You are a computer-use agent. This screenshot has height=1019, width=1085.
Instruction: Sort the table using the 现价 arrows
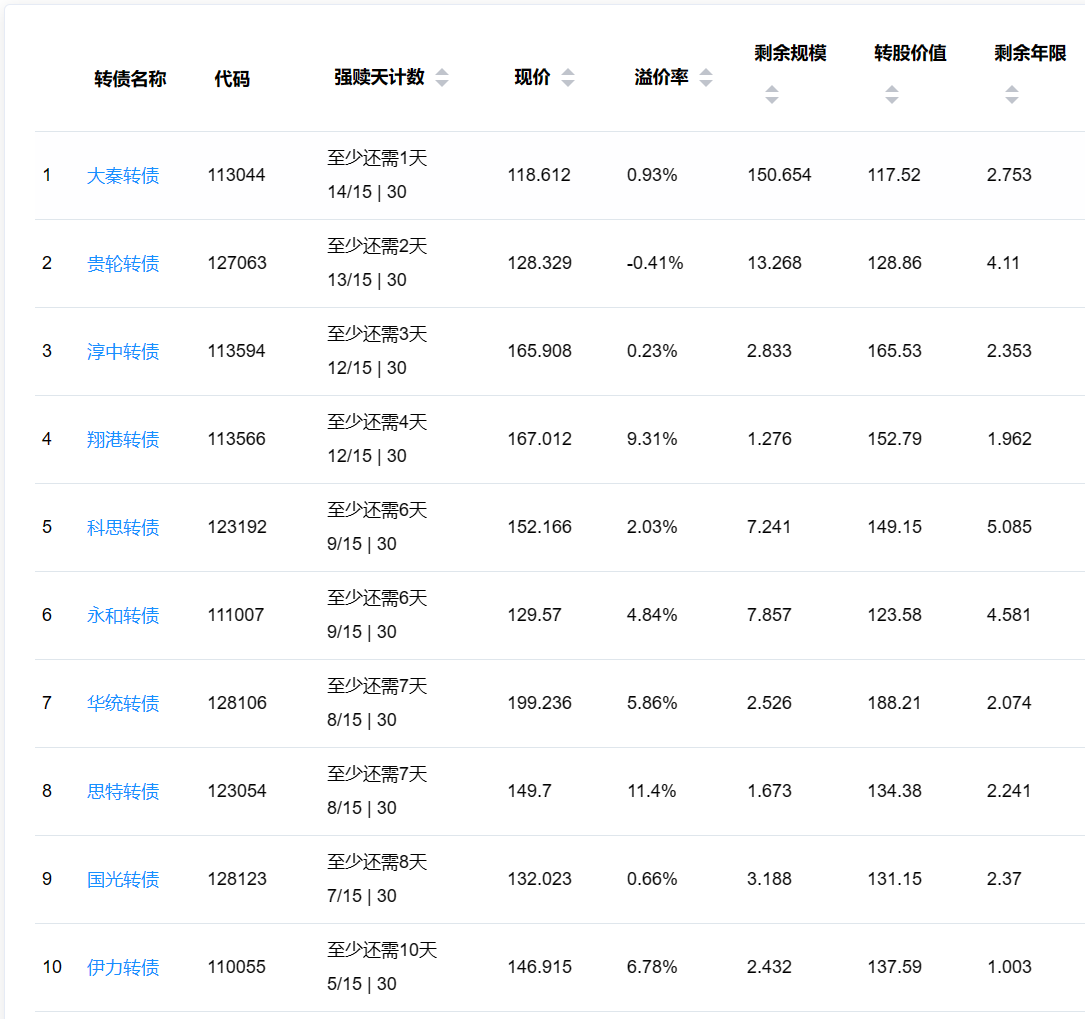[568, 78]
